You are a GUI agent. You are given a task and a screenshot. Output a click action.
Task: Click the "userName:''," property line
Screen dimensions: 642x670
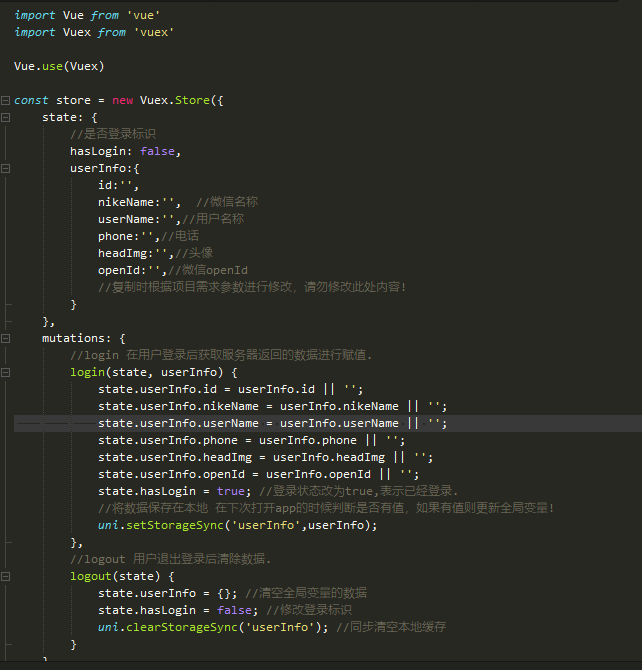139,219
